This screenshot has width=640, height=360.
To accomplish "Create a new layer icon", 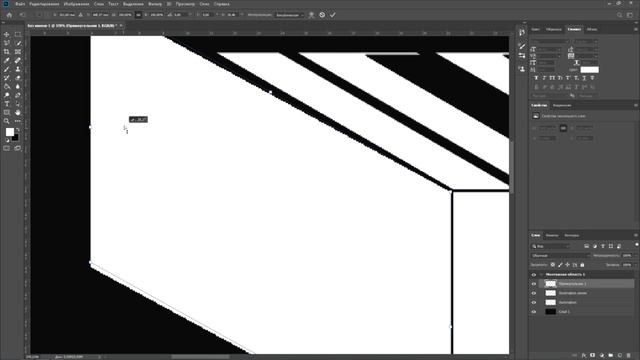I will coord(620,356).
